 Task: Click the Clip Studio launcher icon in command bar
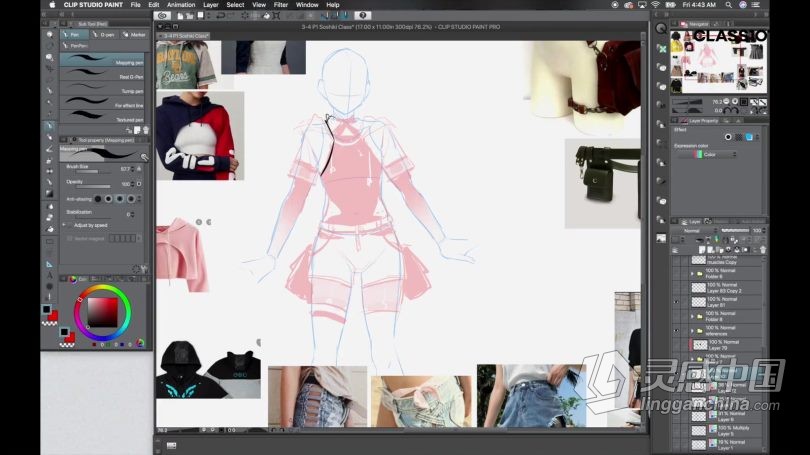click(162, 16)
